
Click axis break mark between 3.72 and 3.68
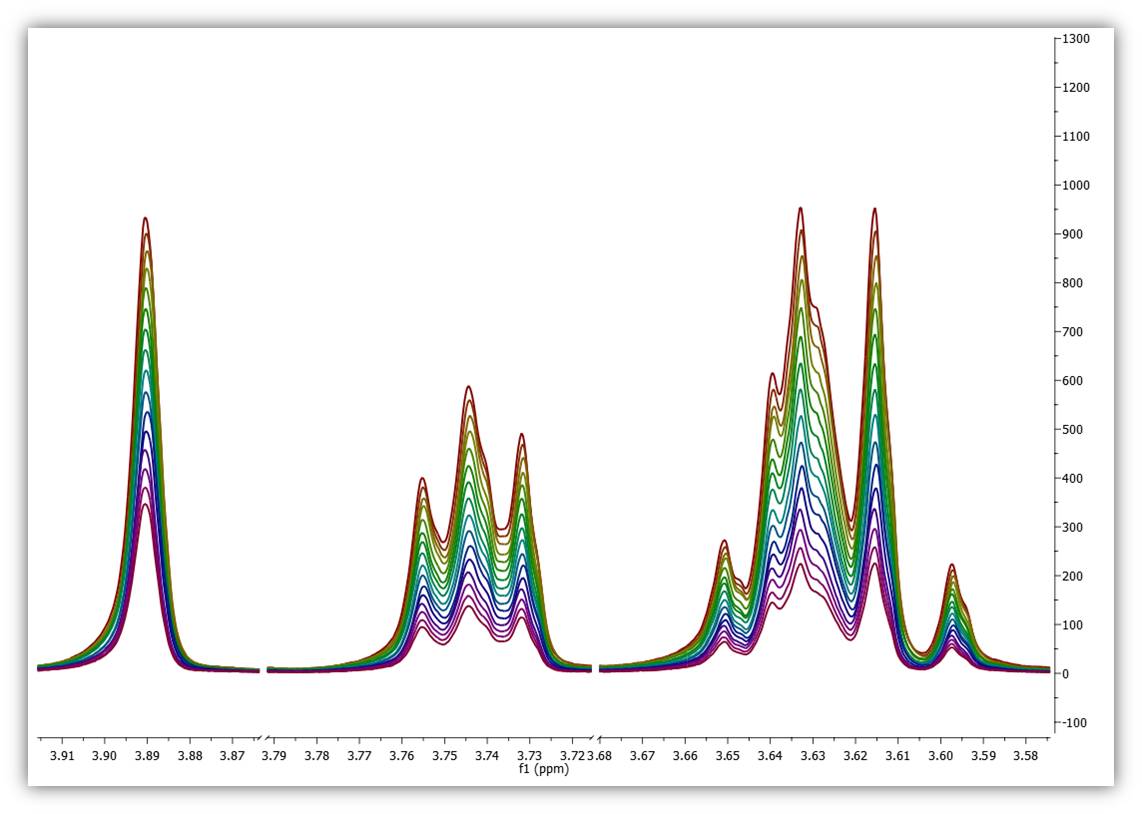[x=595, y=739]
